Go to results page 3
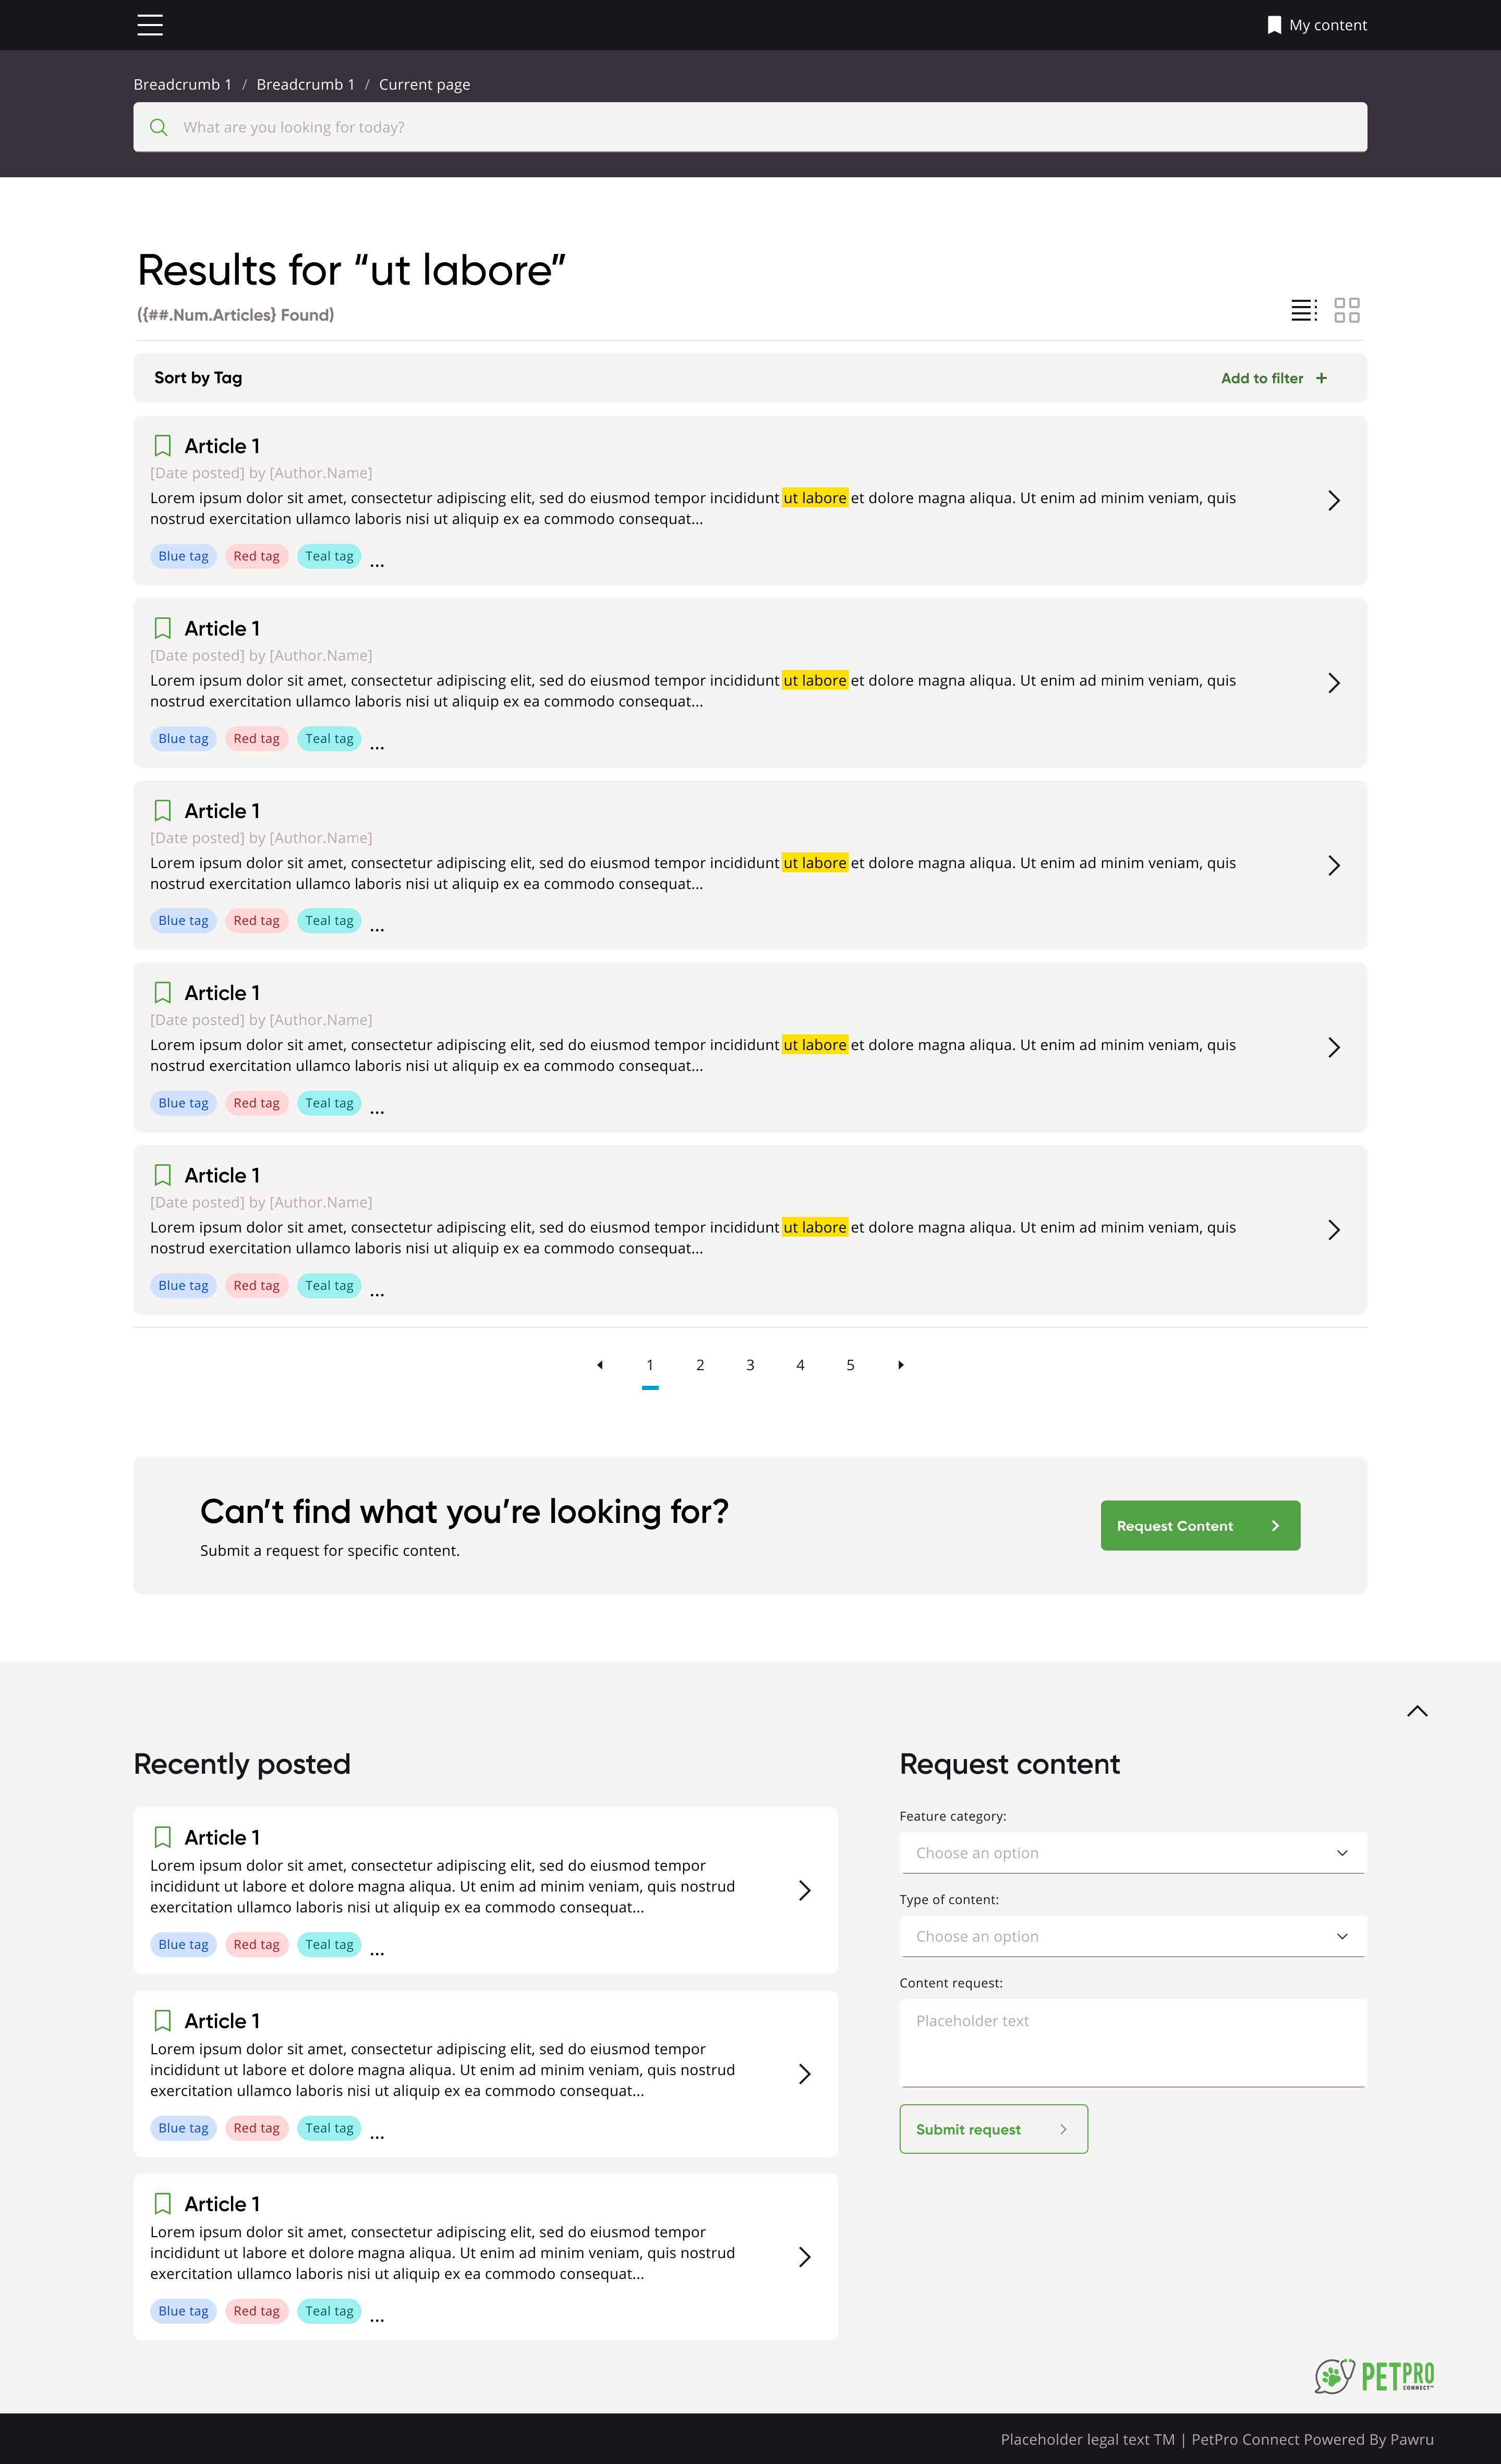The width and height of the screenshot is (1501, 2464). (750, 1365)
